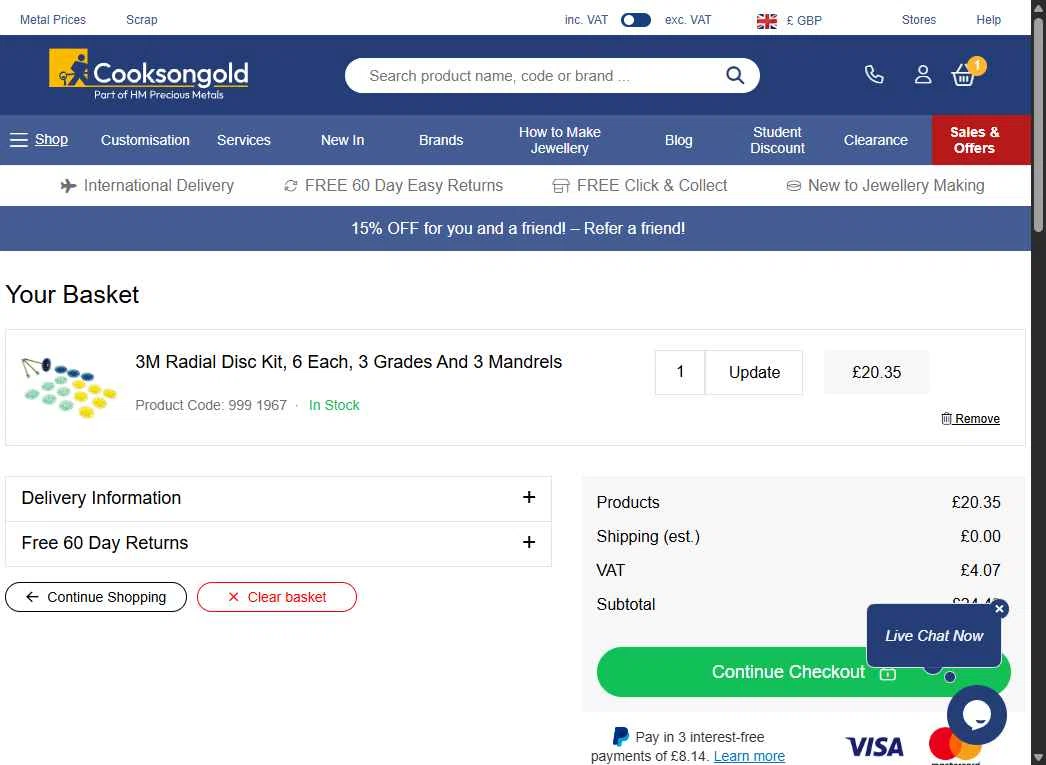Viewport: 1046px width, 765px height.
Task: Open the 3M Radial Disc Kit product title
Action: tap(348, 362)
